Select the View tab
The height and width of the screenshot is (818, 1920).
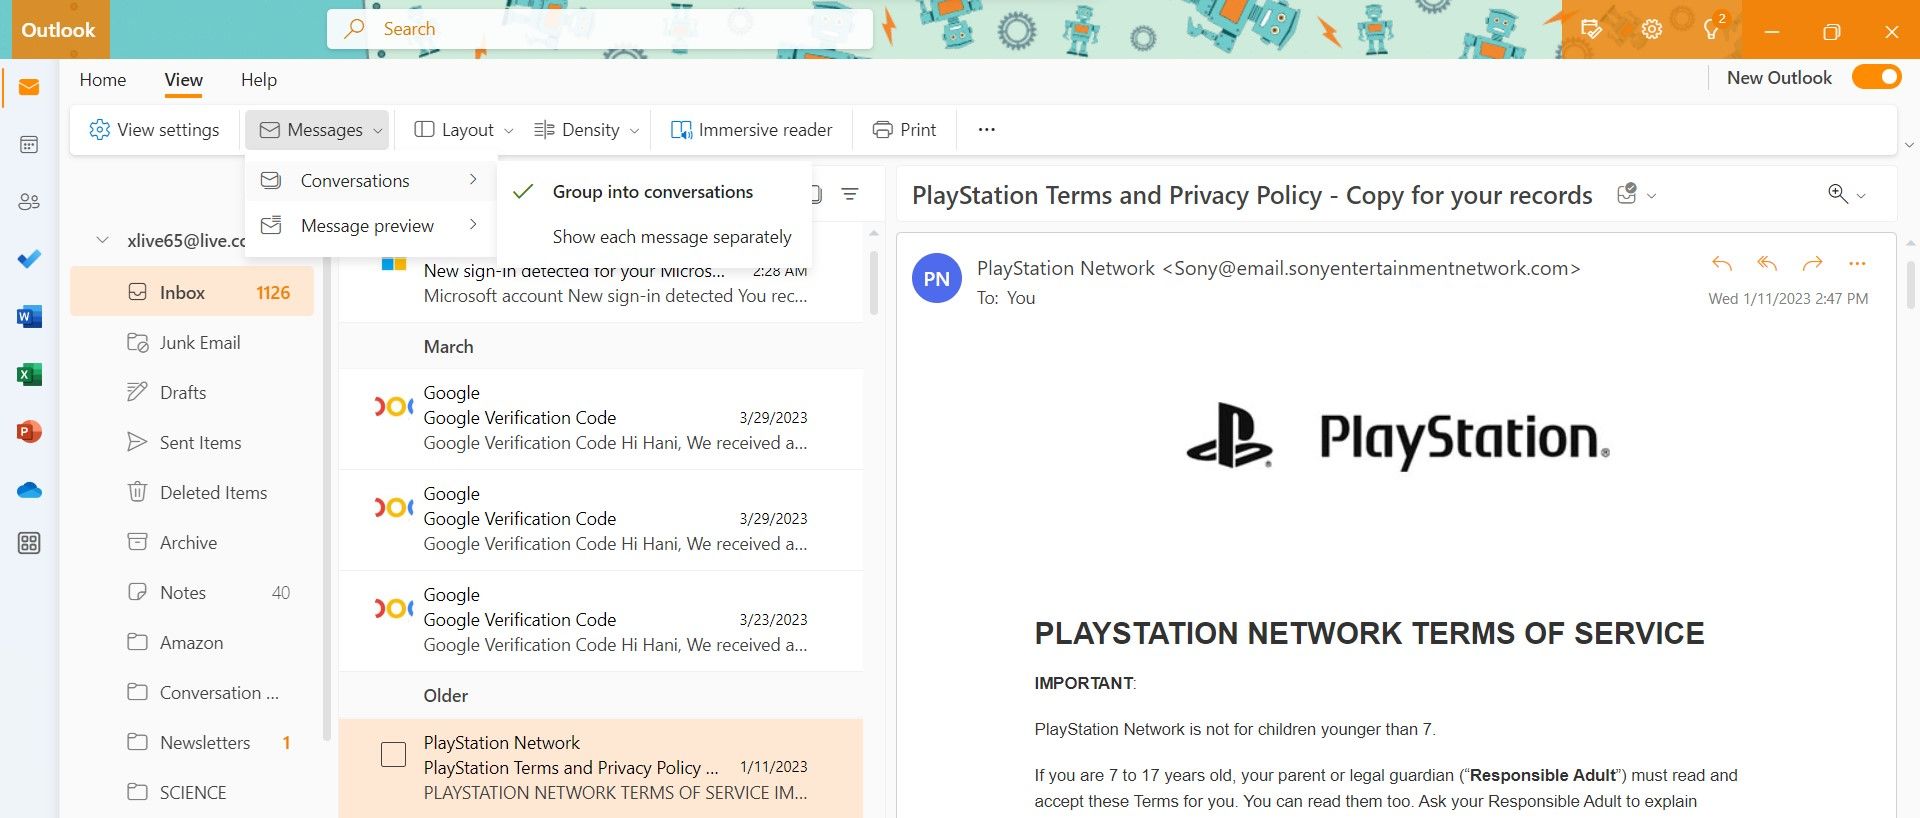184,80
